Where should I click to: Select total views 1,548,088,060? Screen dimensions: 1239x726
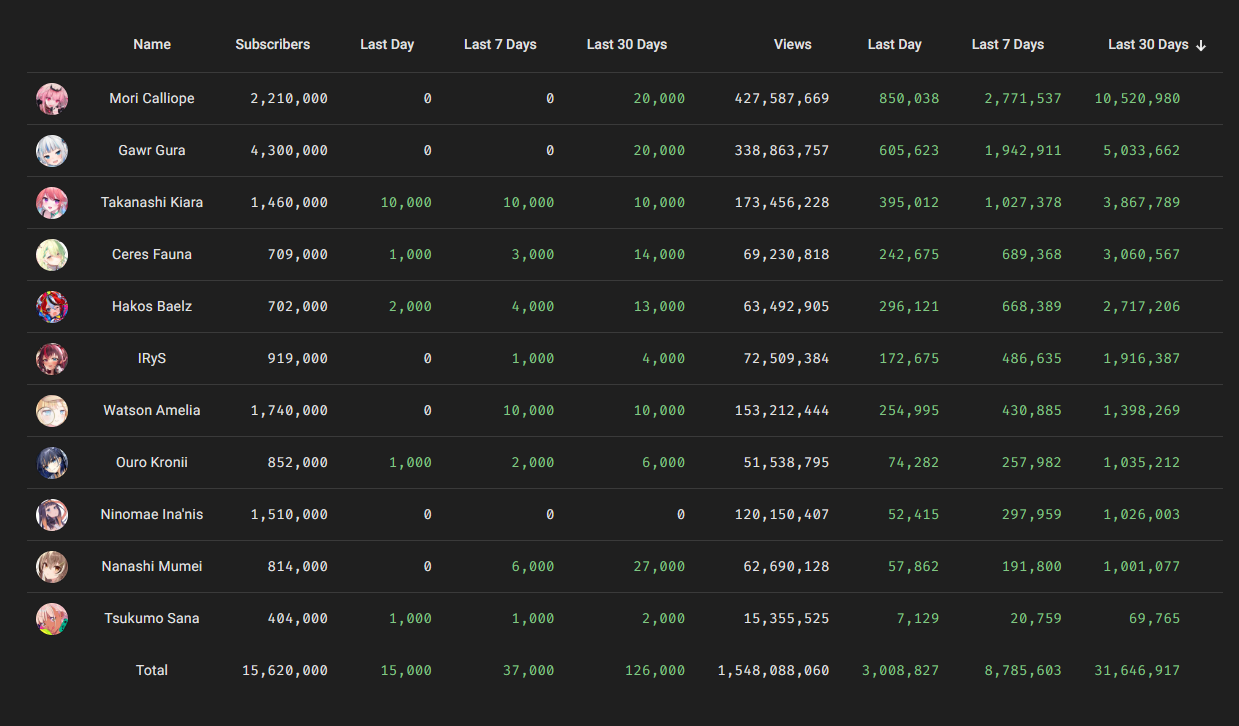pos(773,670)
